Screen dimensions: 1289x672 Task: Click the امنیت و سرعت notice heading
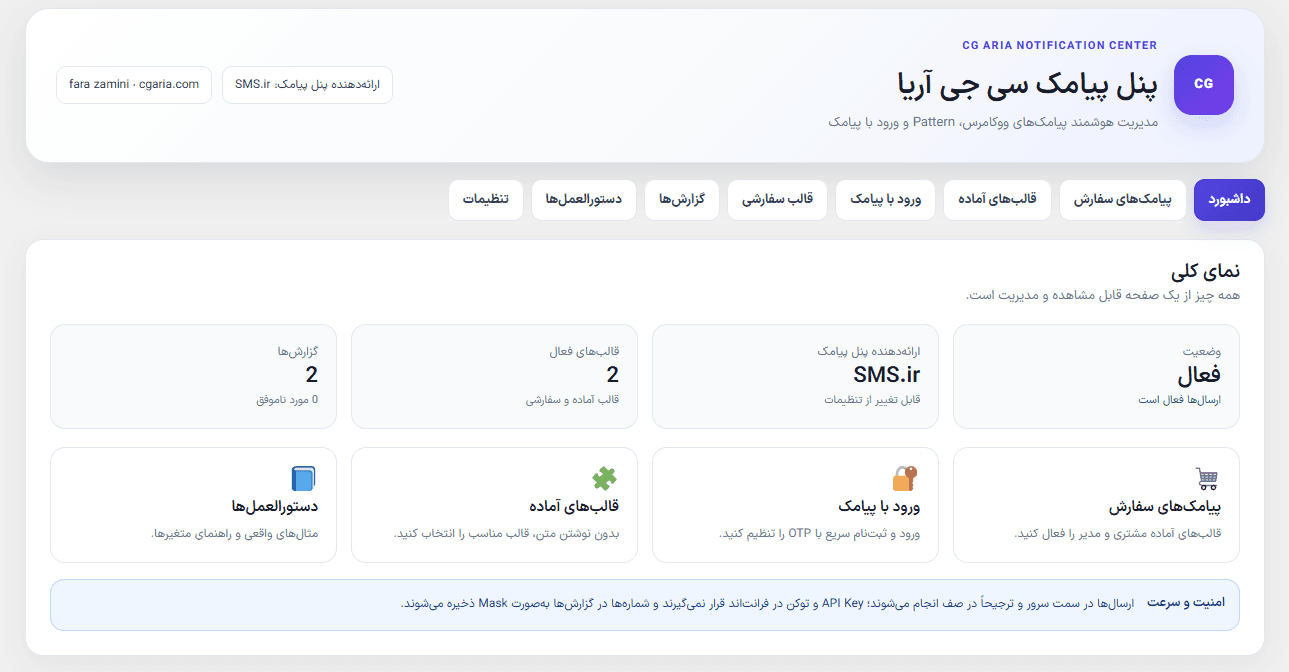tap(1186, 603)
